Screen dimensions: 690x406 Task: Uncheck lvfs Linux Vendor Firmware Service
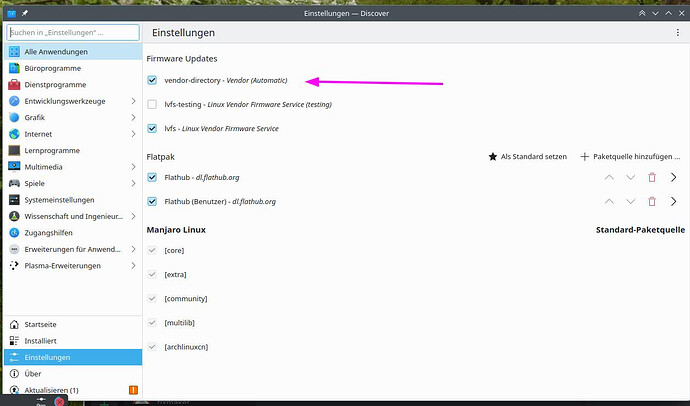pyautogui.click(x=152, y=128)
